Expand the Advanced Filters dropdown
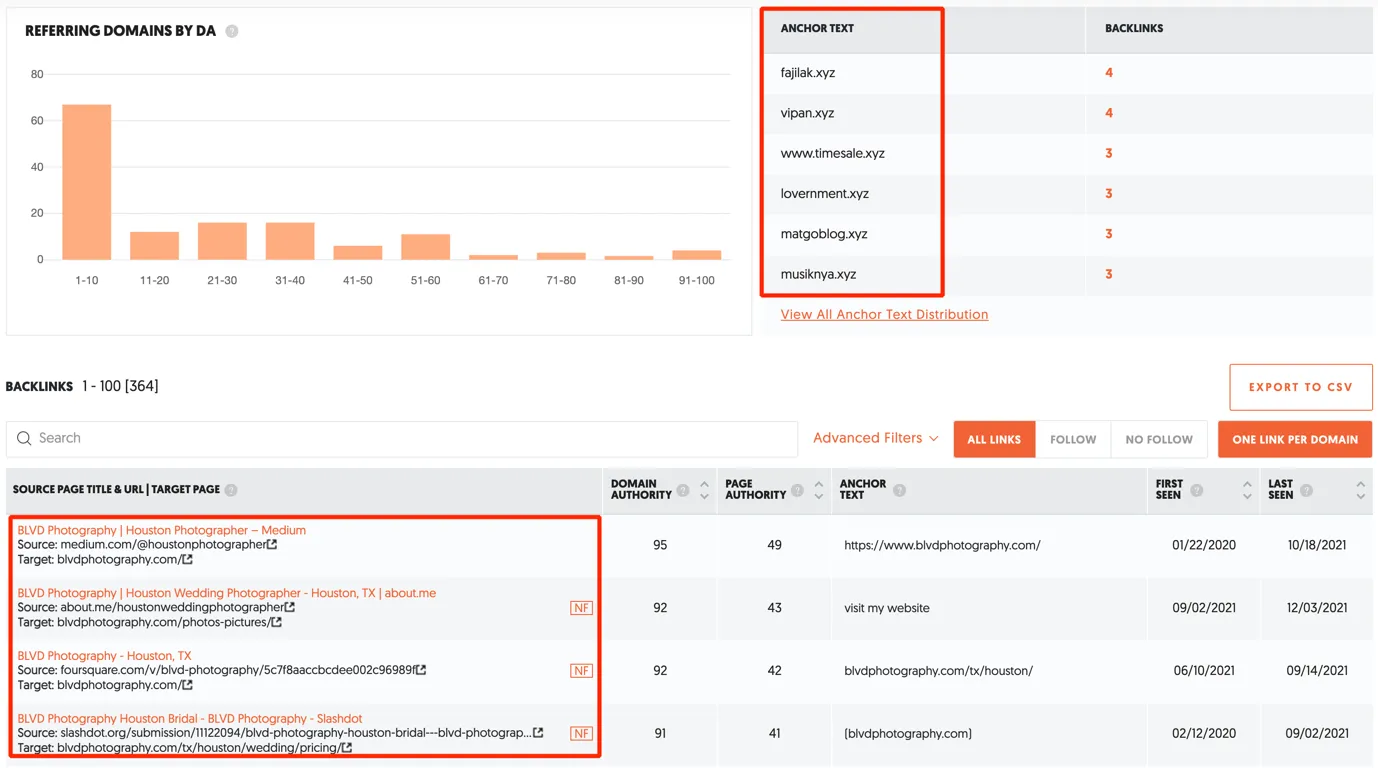The image size is (1378, 768). tap(875, 438)
